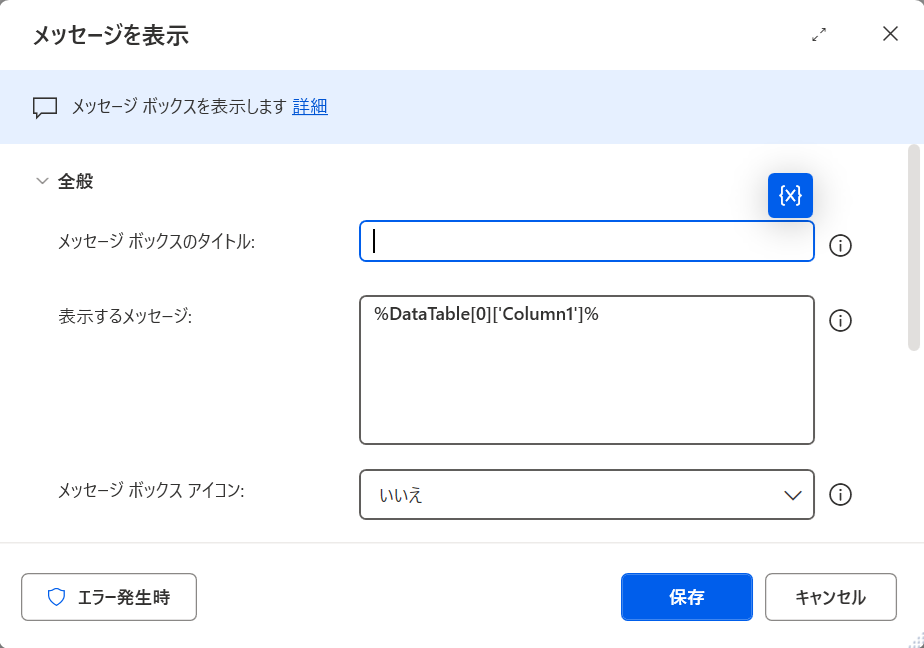Screen dimensions: 924x648
Task: Click the vertical scrollbar of the dialog
Action: 913,248
